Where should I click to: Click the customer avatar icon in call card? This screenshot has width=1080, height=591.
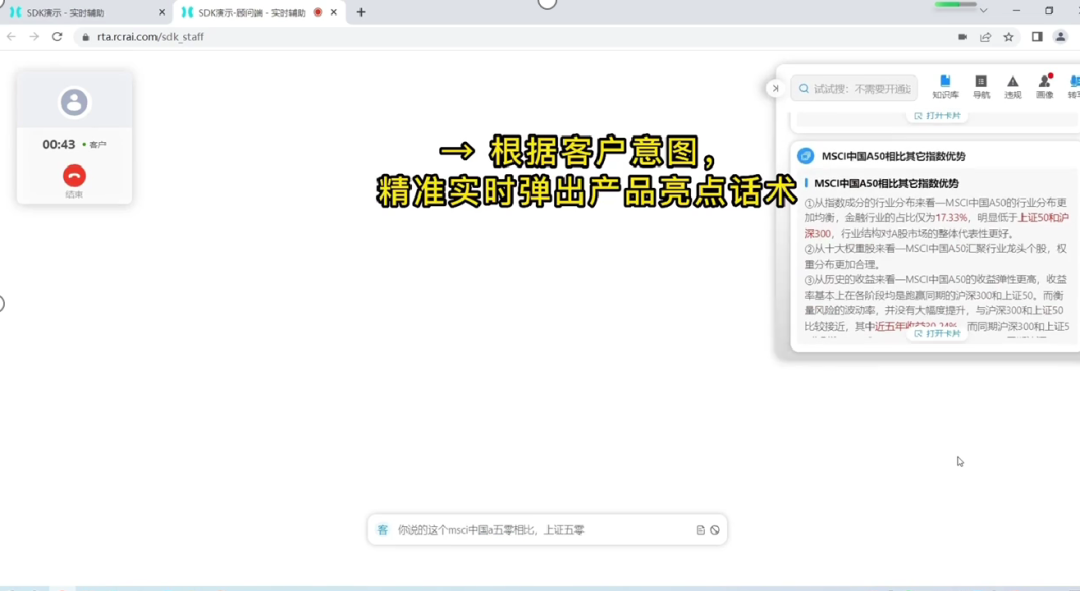74,103
